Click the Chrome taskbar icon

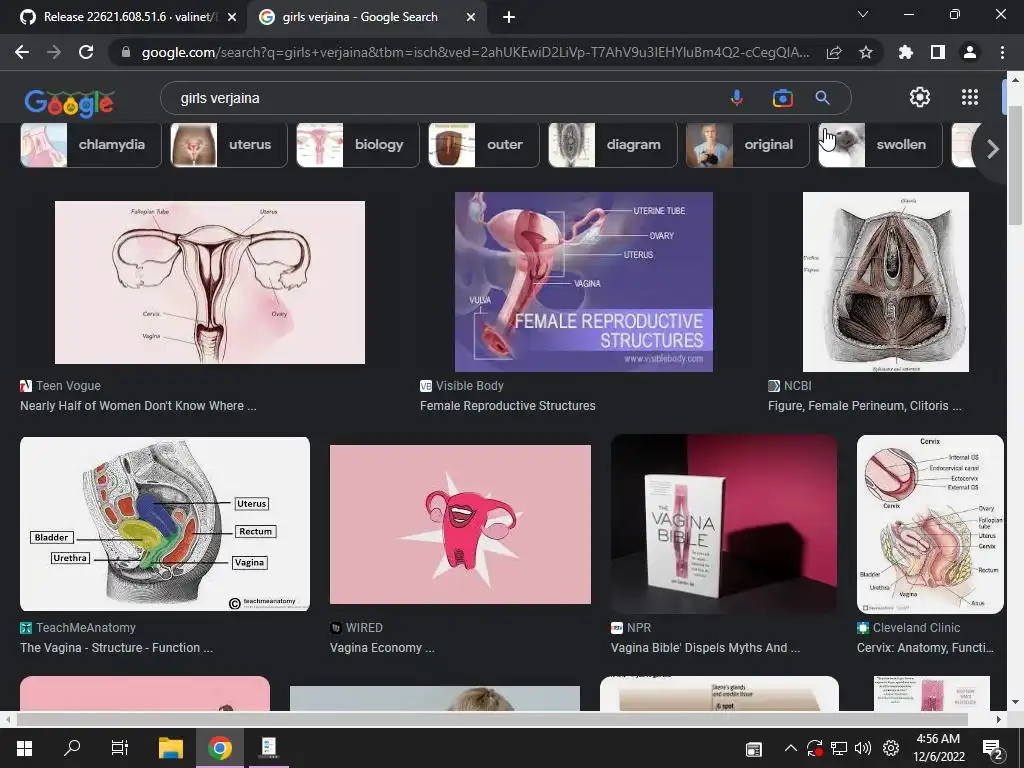pos(219,748)
